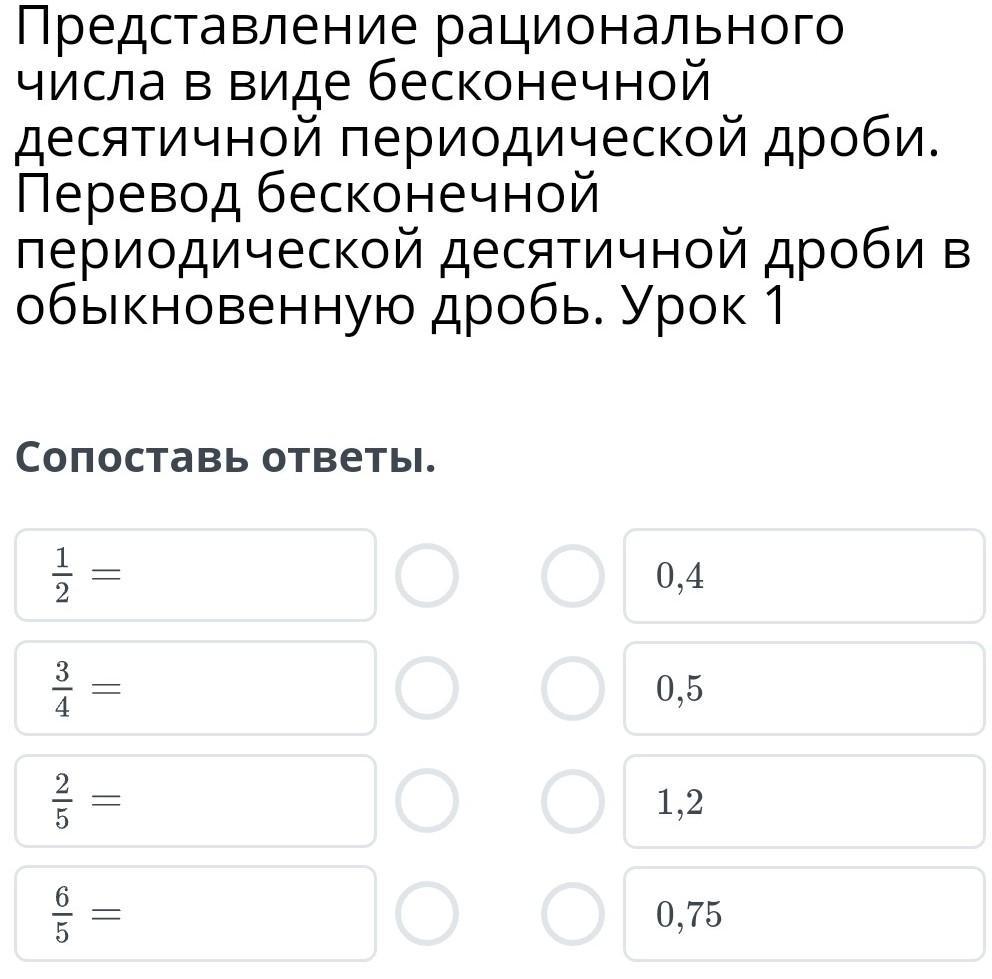Click the 'Представление рационального' title line
This screenshot has height=979, width=992.
click(x=430, y=28)
